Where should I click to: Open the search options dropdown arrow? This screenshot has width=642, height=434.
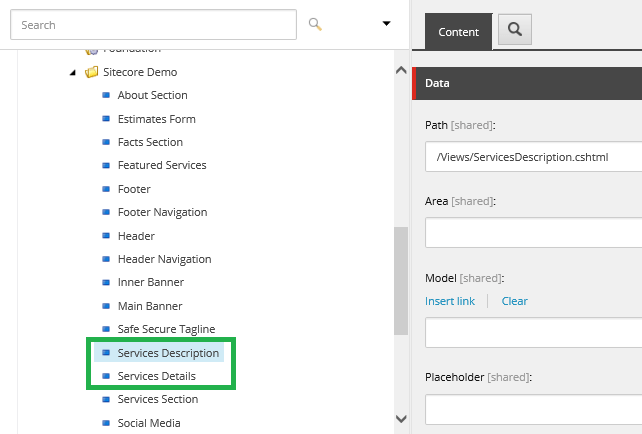click(387, 24)
